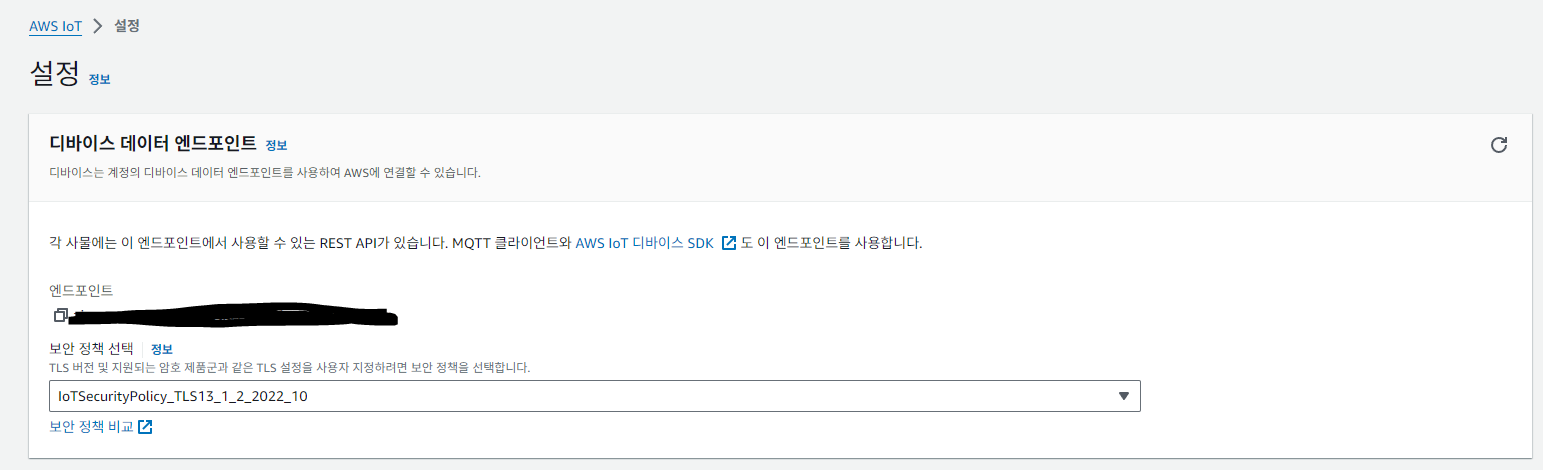Open the IoTSecurityPolicy_TLS13_1_2_2022_10 dropdown

pyautogui.click(x=594, y=396)
